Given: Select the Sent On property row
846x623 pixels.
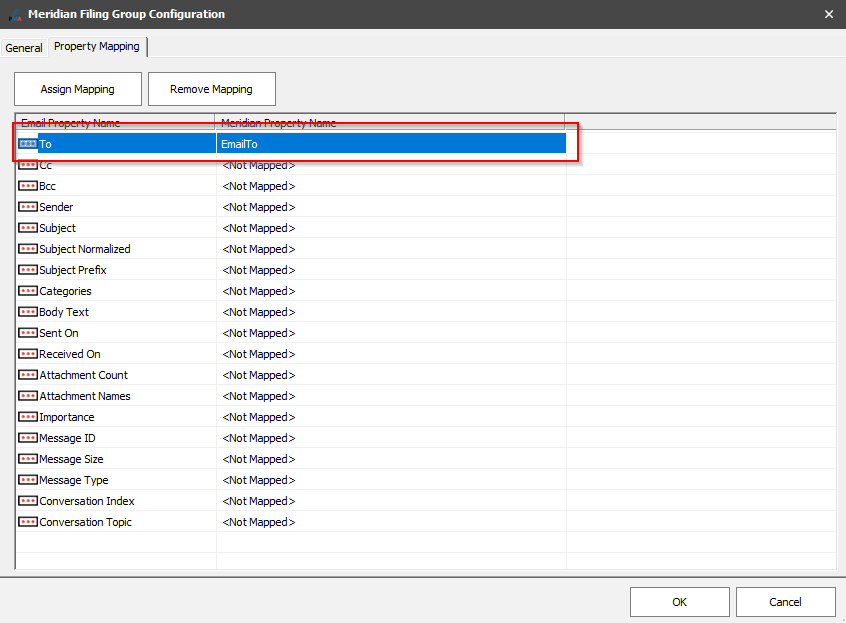Looking at the screenshot, I should point(291,333).
